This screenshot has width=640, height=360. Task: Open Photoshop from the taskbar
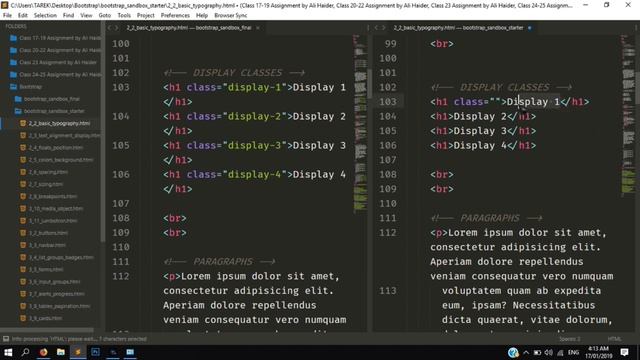point(96,352)
